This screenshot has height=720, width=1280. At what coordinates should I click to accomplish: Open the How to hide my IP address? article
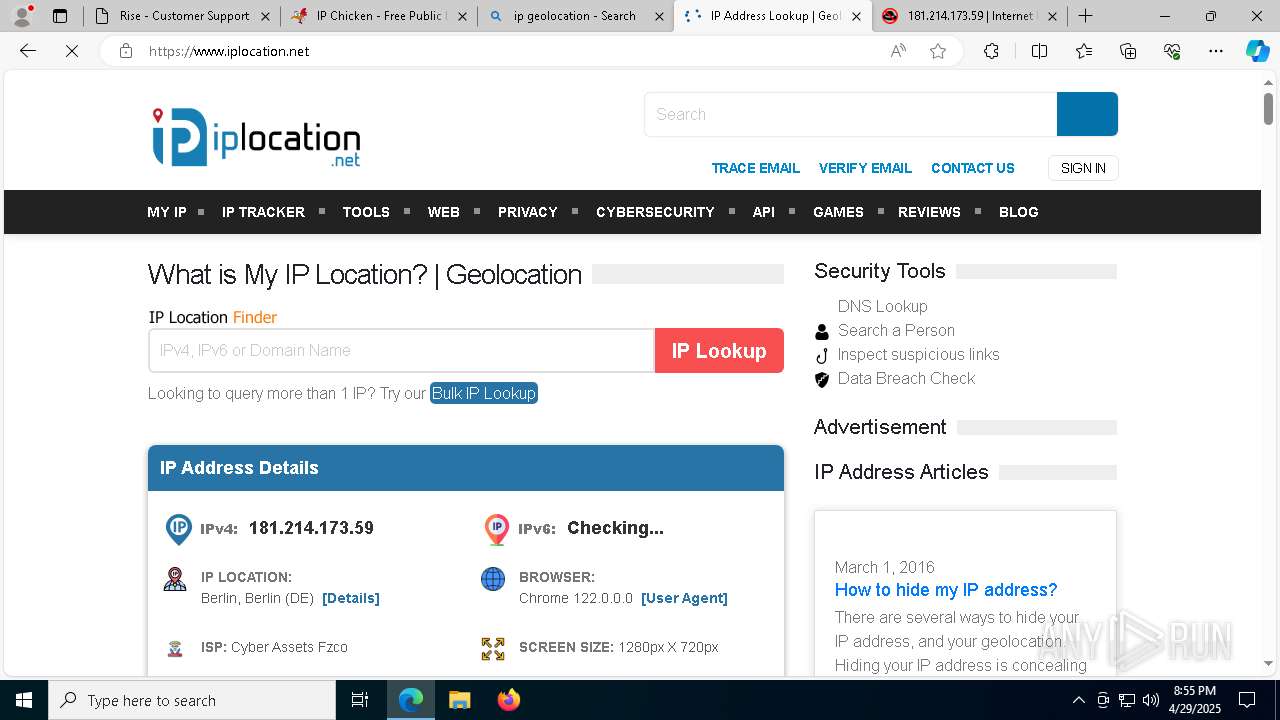946,590
